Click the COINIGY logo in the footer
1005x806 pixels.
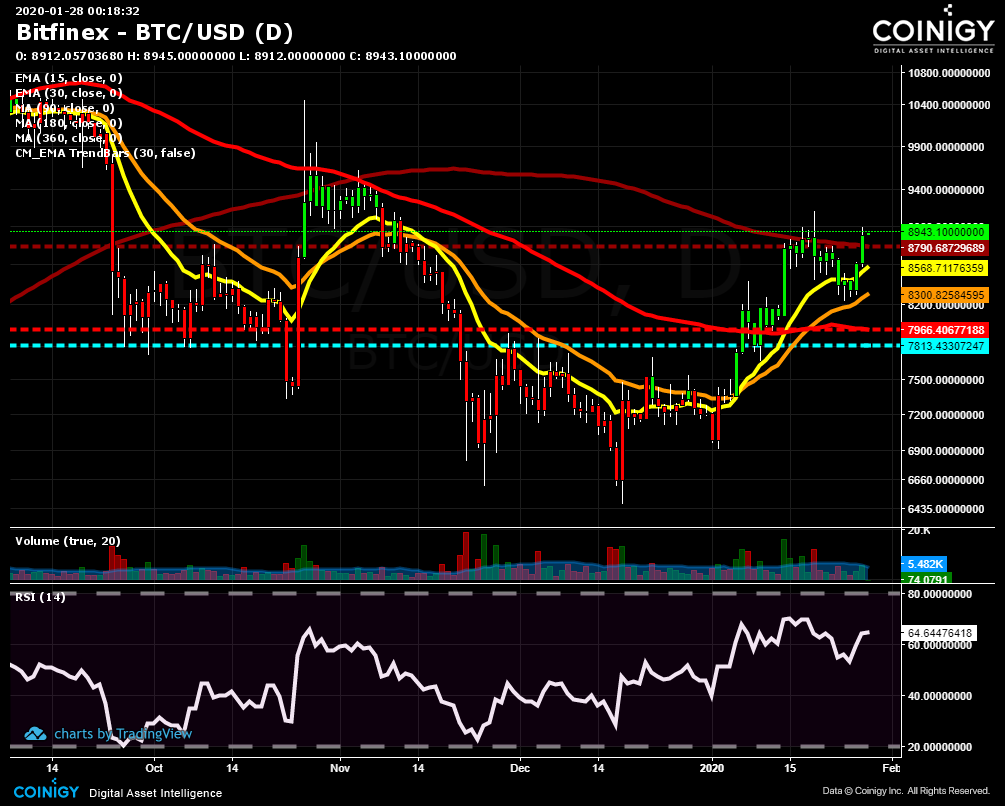point(46,790)
